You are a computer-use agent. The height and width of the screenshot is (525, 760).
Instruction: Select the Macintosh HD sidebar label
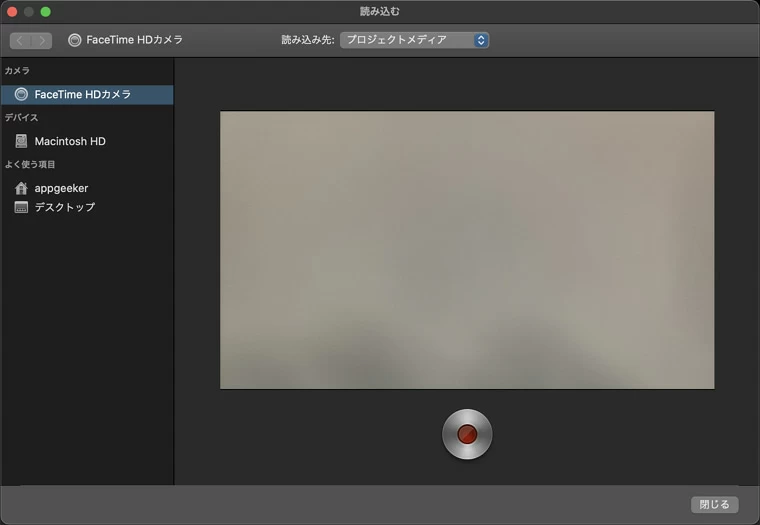[x=70, y=141]
